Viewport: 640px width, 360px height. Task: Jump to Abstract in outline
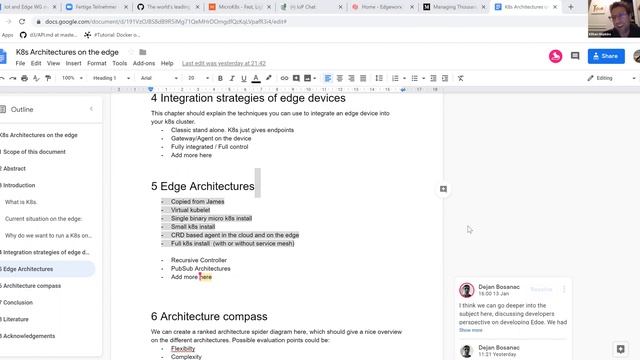[x=14, y=168]
